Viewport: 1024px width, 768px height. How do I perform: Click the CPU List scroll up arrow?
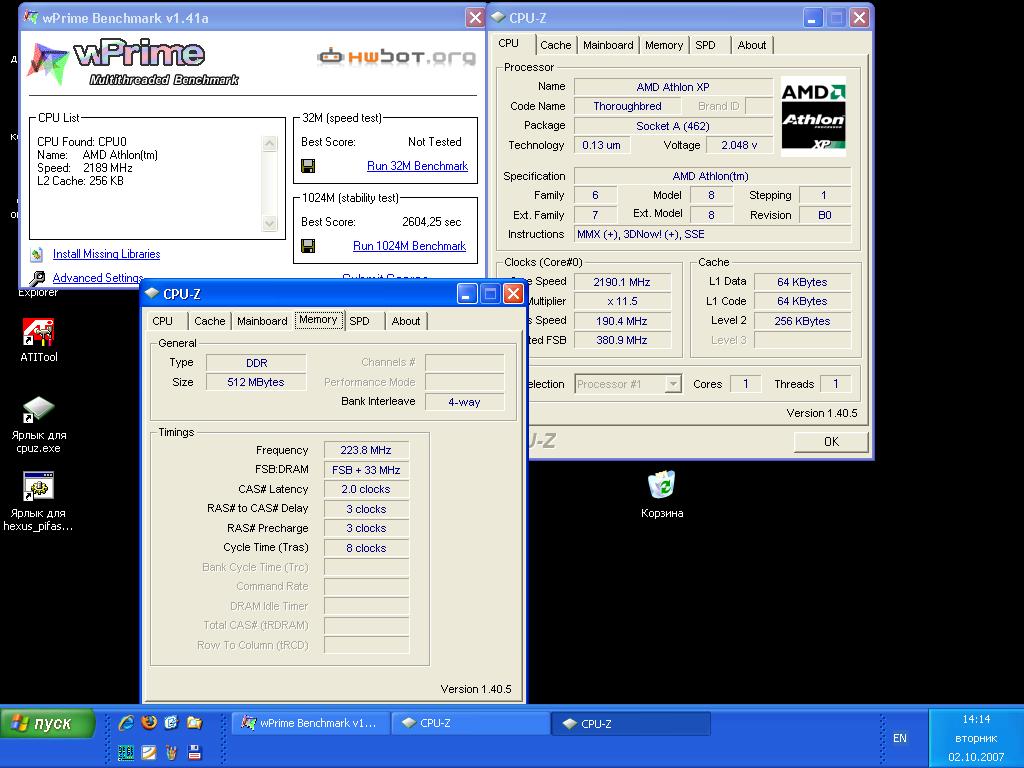pyautogui.click(x=270, y=143)
